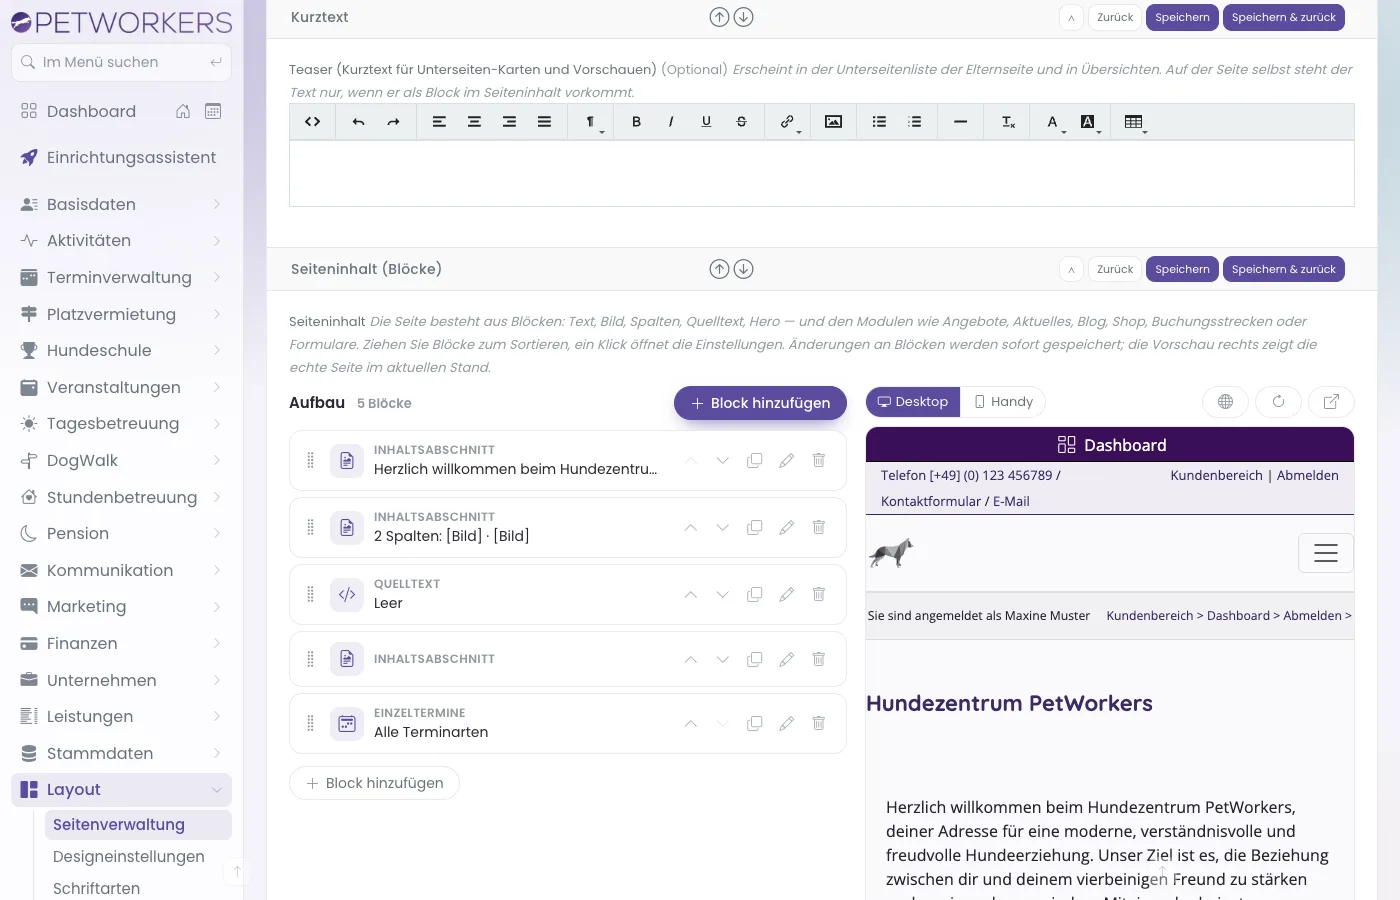The height and width of the screenshot is (900, 1400).
Task: Open the background color dropdown
Action: (1090, 122)
